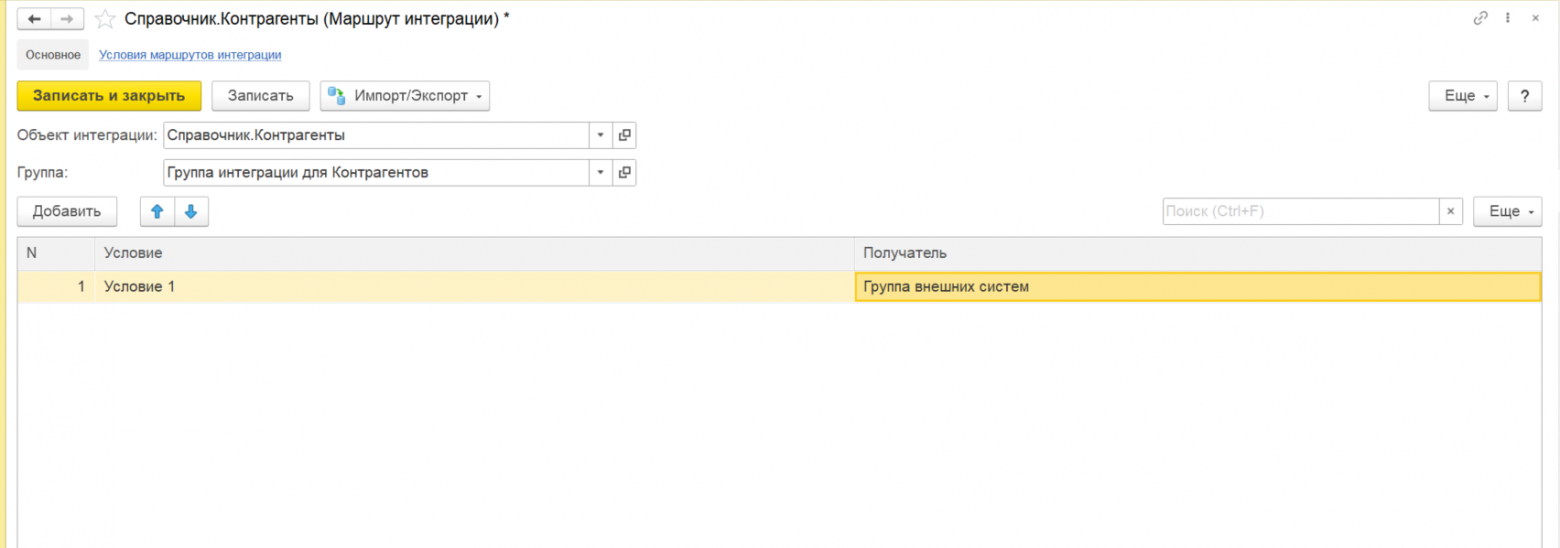Expand the Группа dropdown arrow
1560x548 pixels.
(601, 173)
